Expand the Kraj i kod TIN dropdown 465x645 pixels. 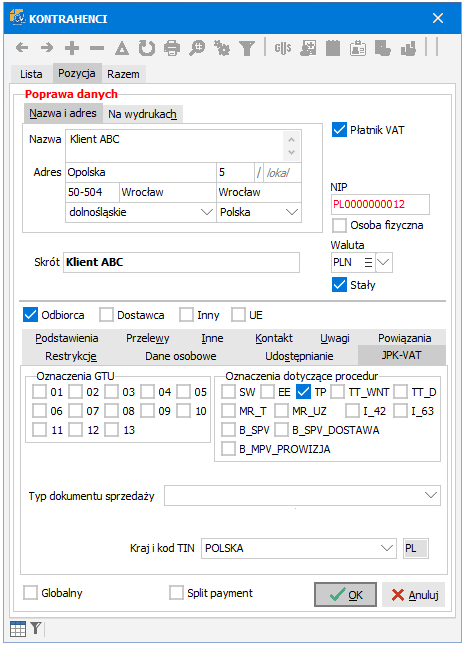pyautogui.click(x=386, y=548)
